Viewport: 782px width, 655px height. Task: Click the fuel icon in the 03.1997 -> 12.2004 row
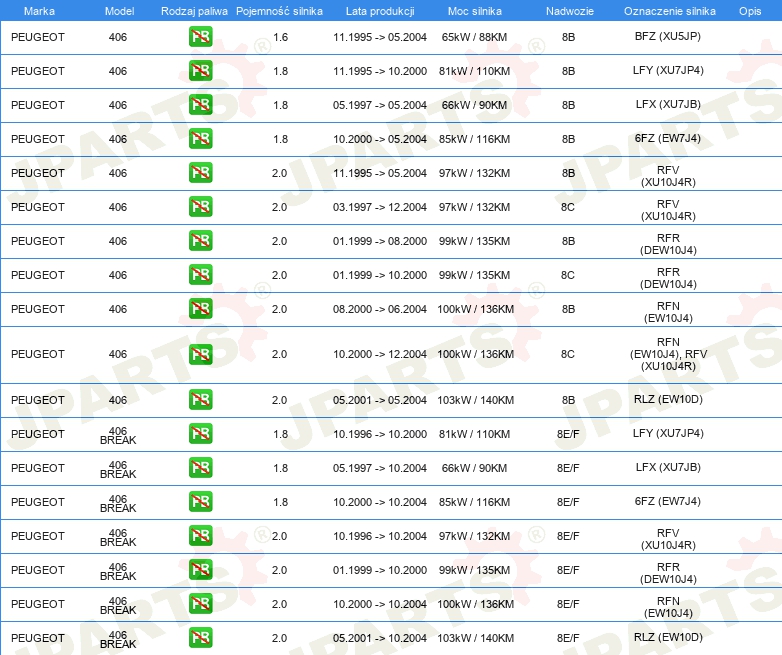click(x=200, y=207)
